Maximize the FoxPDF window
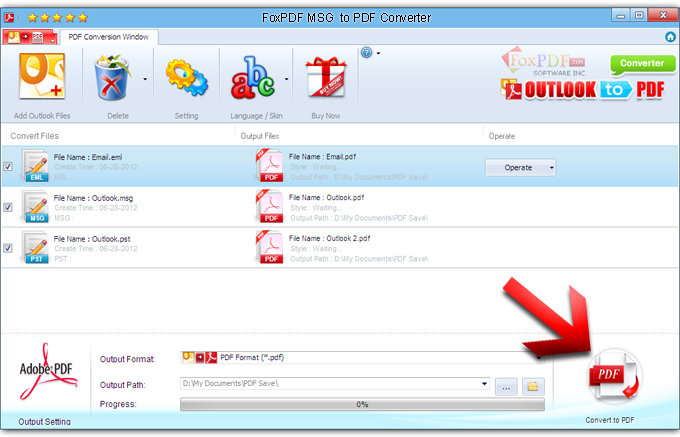The width and height of the screenshot is (680, 437). [x=639, y=15]
